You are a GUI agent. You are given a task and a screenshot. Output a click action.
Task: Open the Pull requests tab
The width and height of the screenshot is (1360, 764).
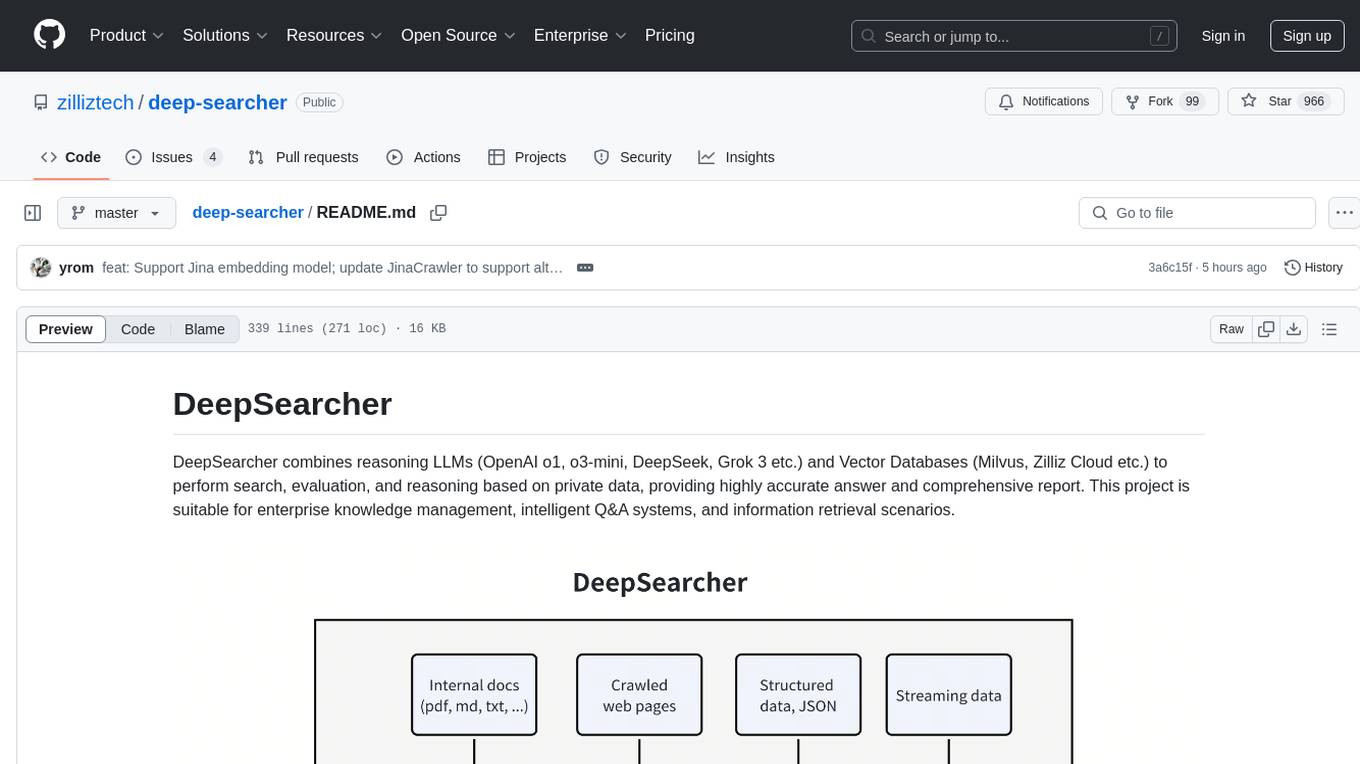303,157
